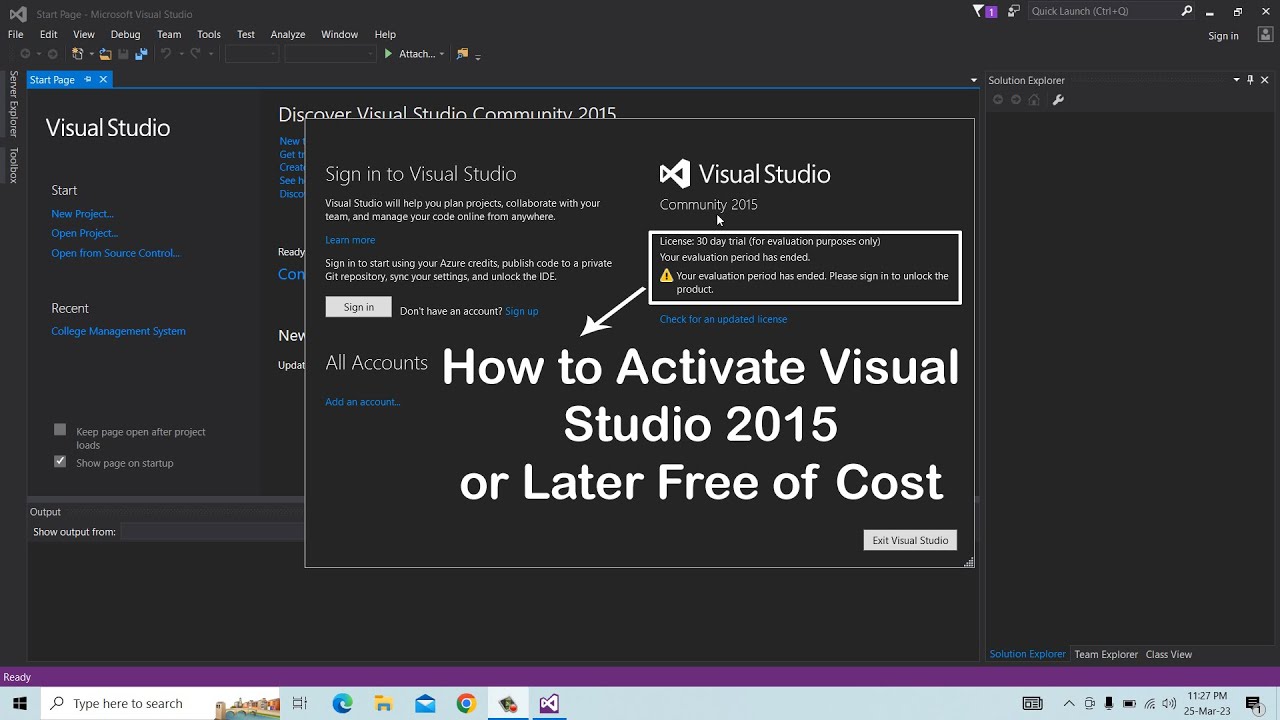Click the Solution Explorer Home icon
The width and height of the screenshot is (1280, 720).
point(1034,100)
